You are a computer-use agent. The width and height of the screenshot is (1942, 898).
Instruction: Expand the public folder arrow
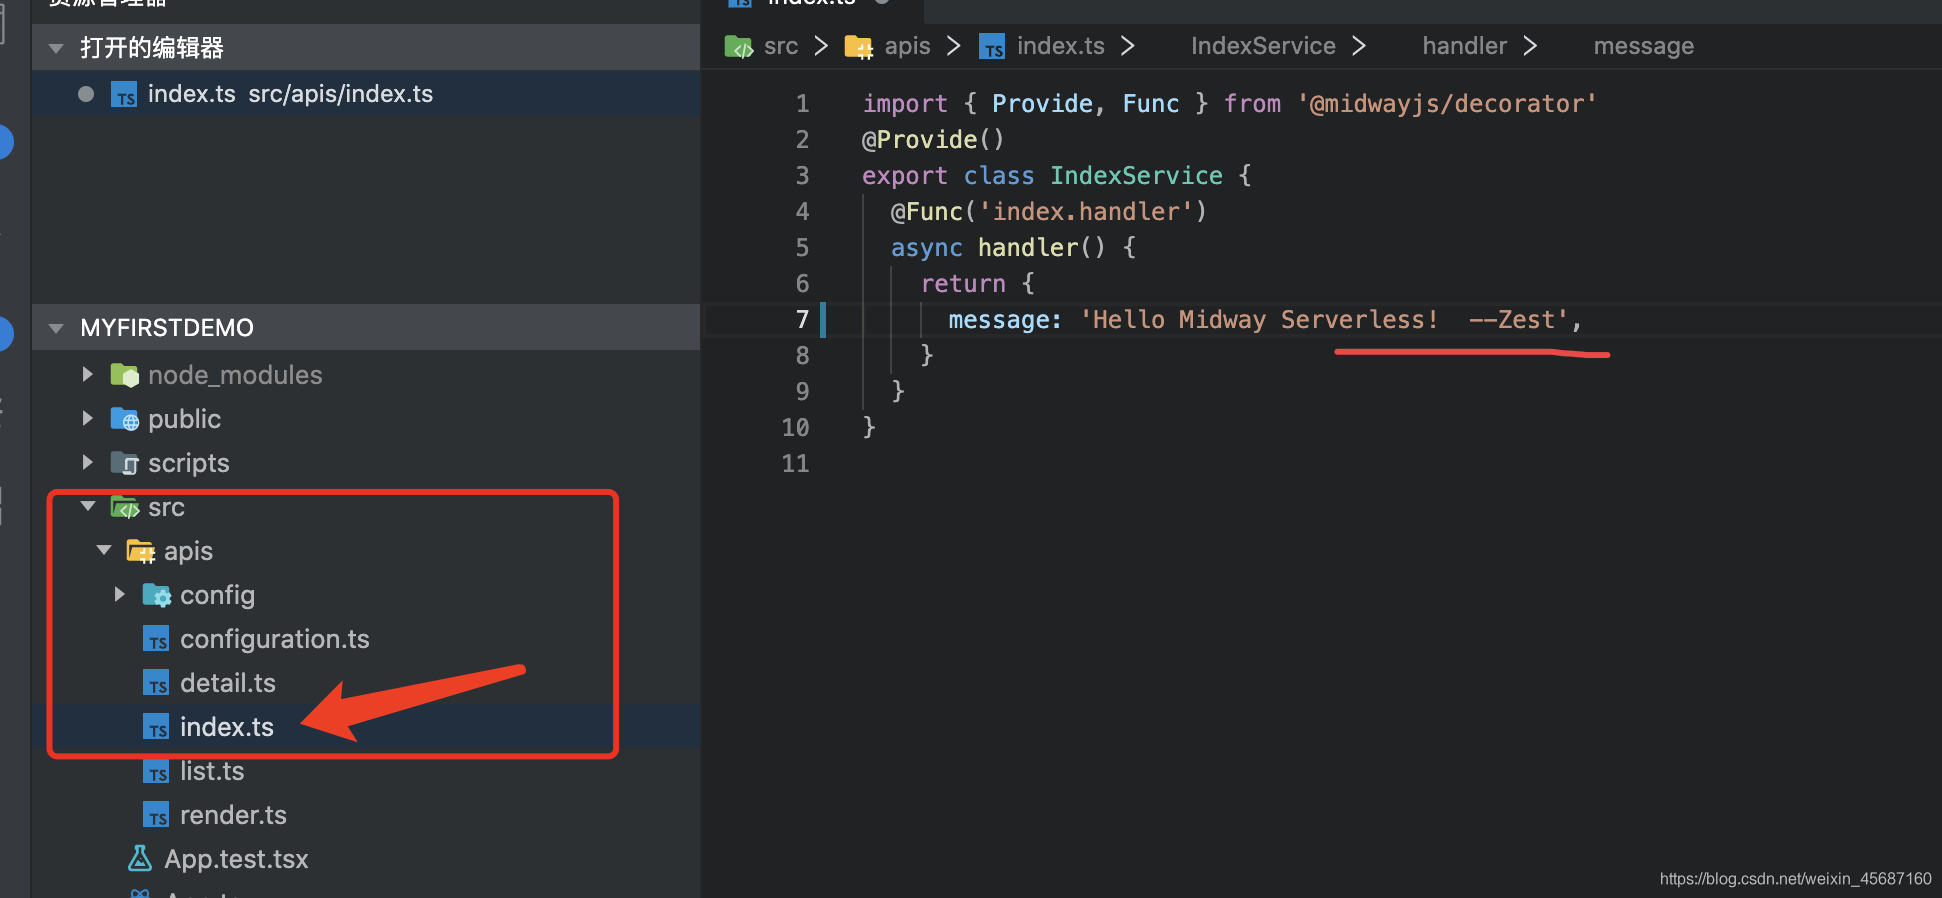click(x=88, y=418)
